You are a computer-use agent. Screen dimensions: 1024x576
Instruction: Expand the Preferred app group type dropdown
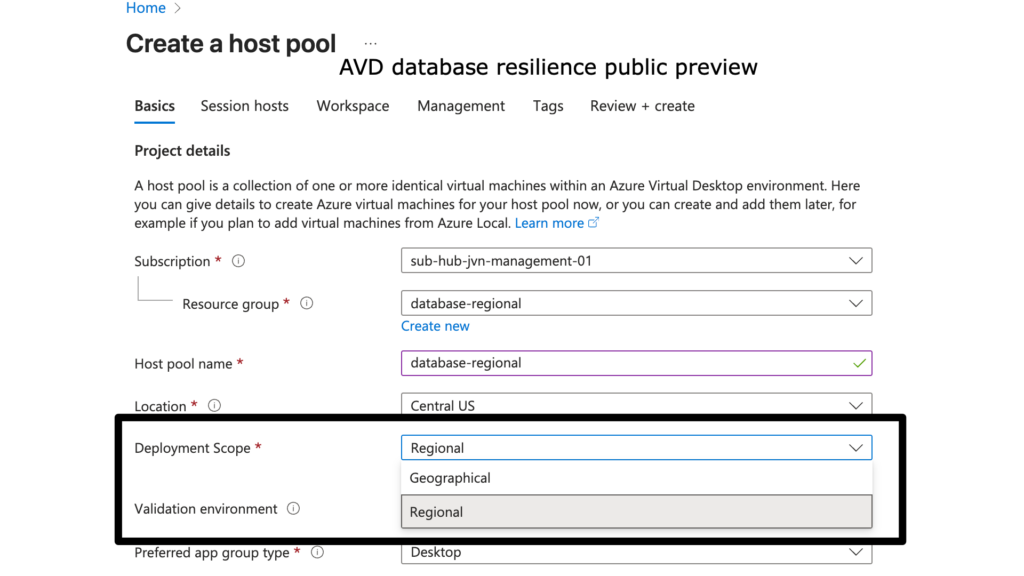636,552
